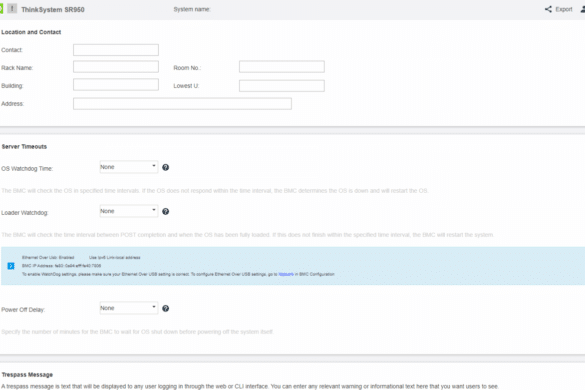Click the Location and Contact heading

(x=31, y=32)
